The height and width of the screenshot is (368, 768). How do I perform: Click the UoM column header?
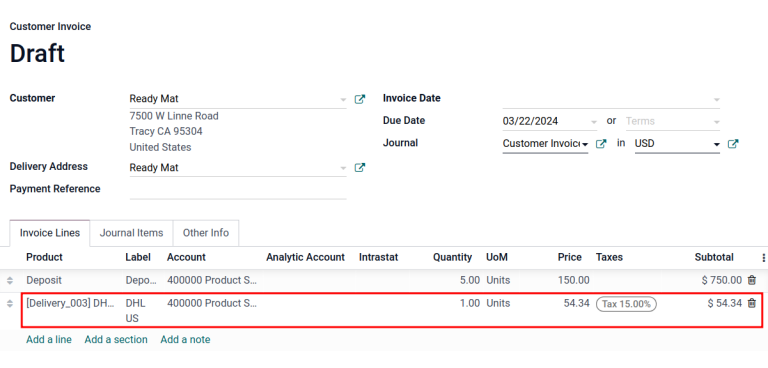pyautogui.click(x=497, y=257)
